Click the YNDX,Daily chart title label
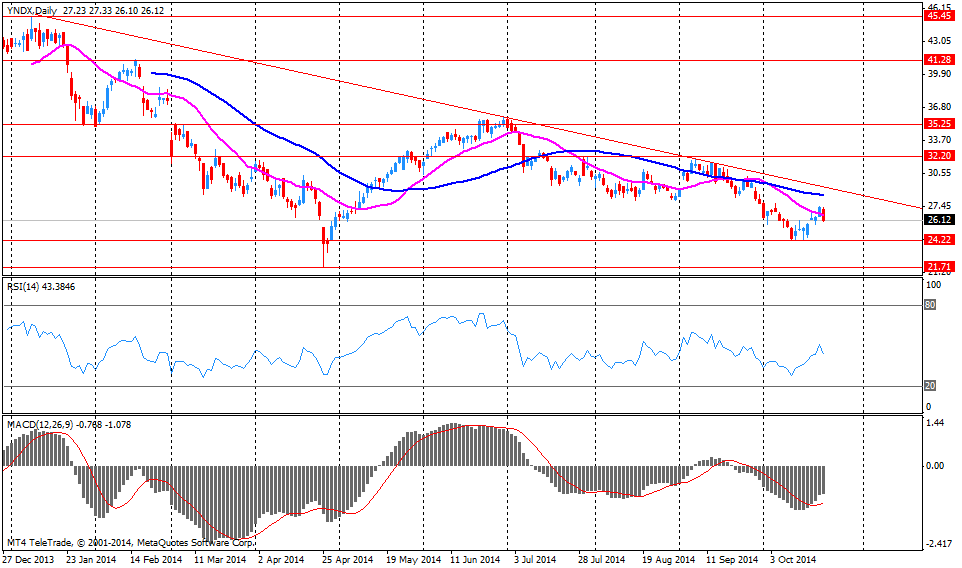 (33, 9)
